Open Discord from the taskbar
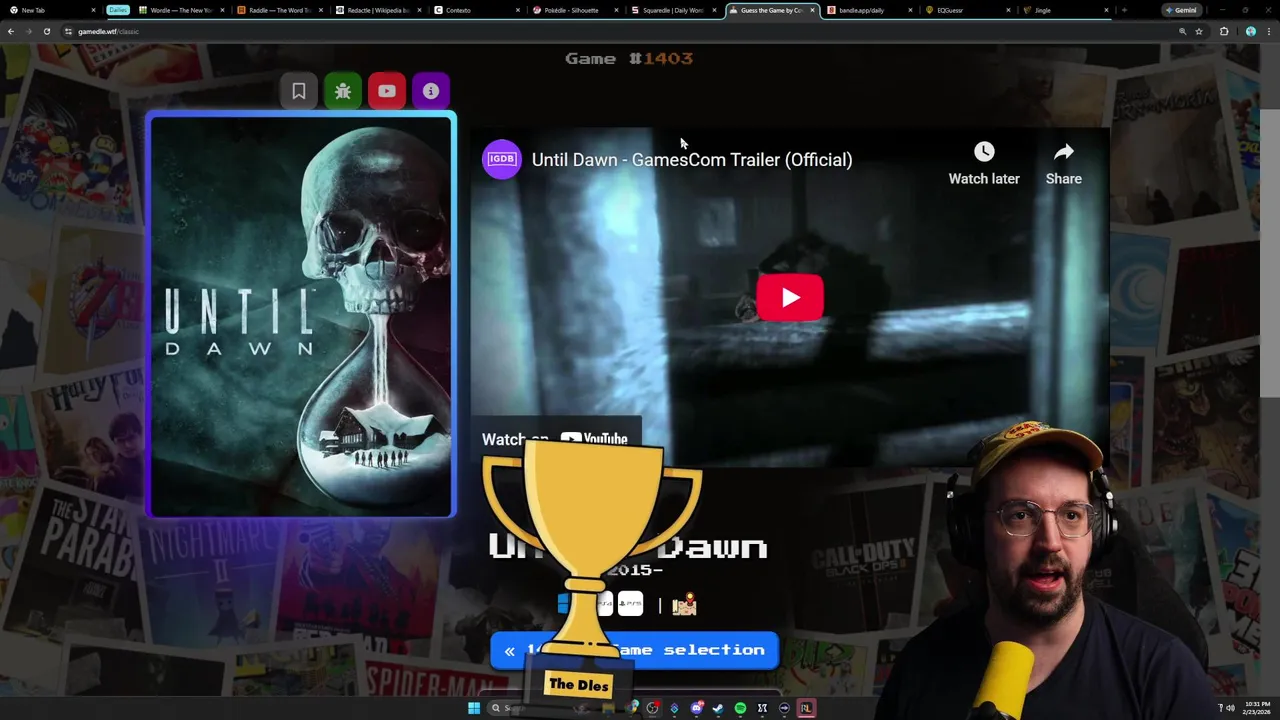 click(696, 708)
